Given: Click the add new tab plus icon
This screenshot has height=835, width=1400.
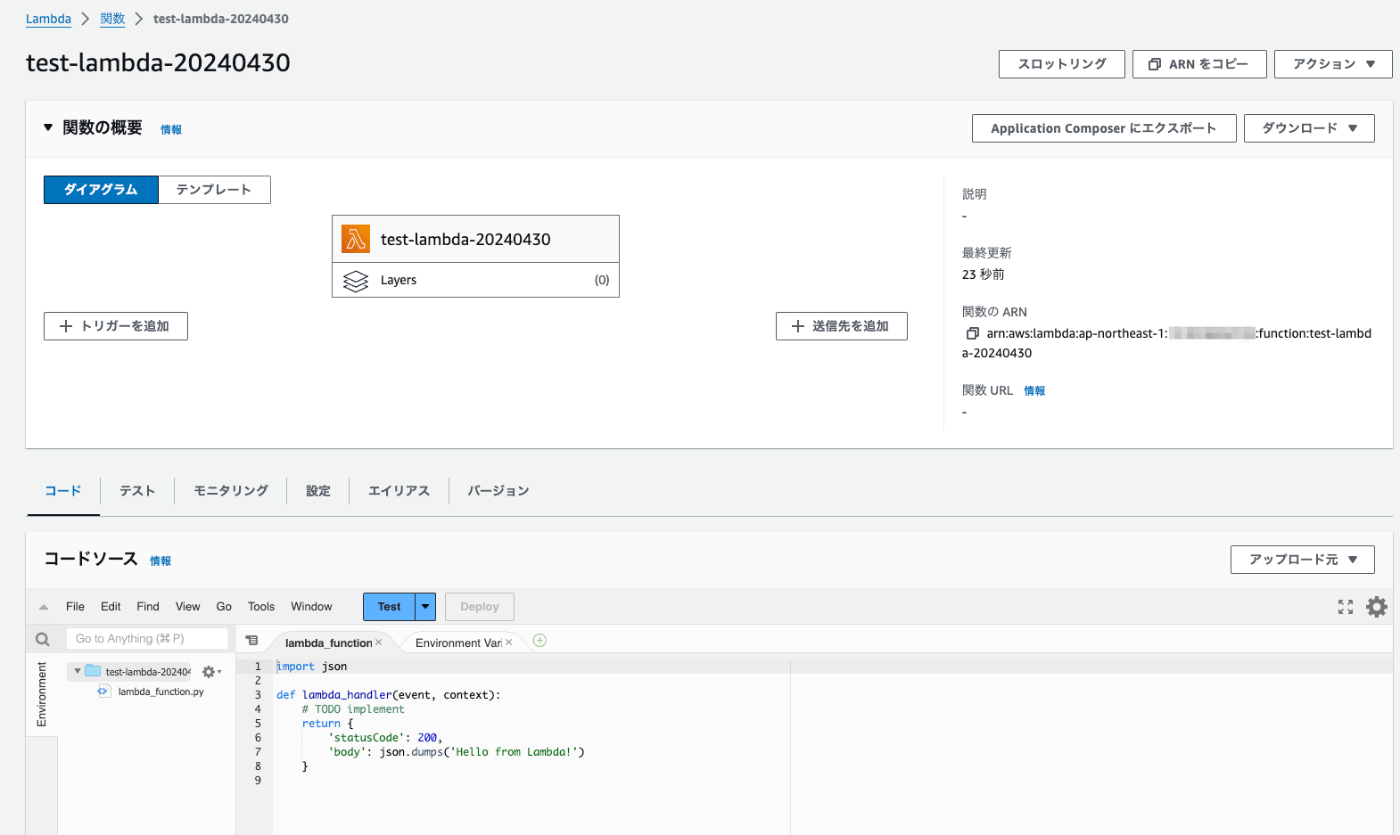Looking at the screenshot, I should [540, 641].
